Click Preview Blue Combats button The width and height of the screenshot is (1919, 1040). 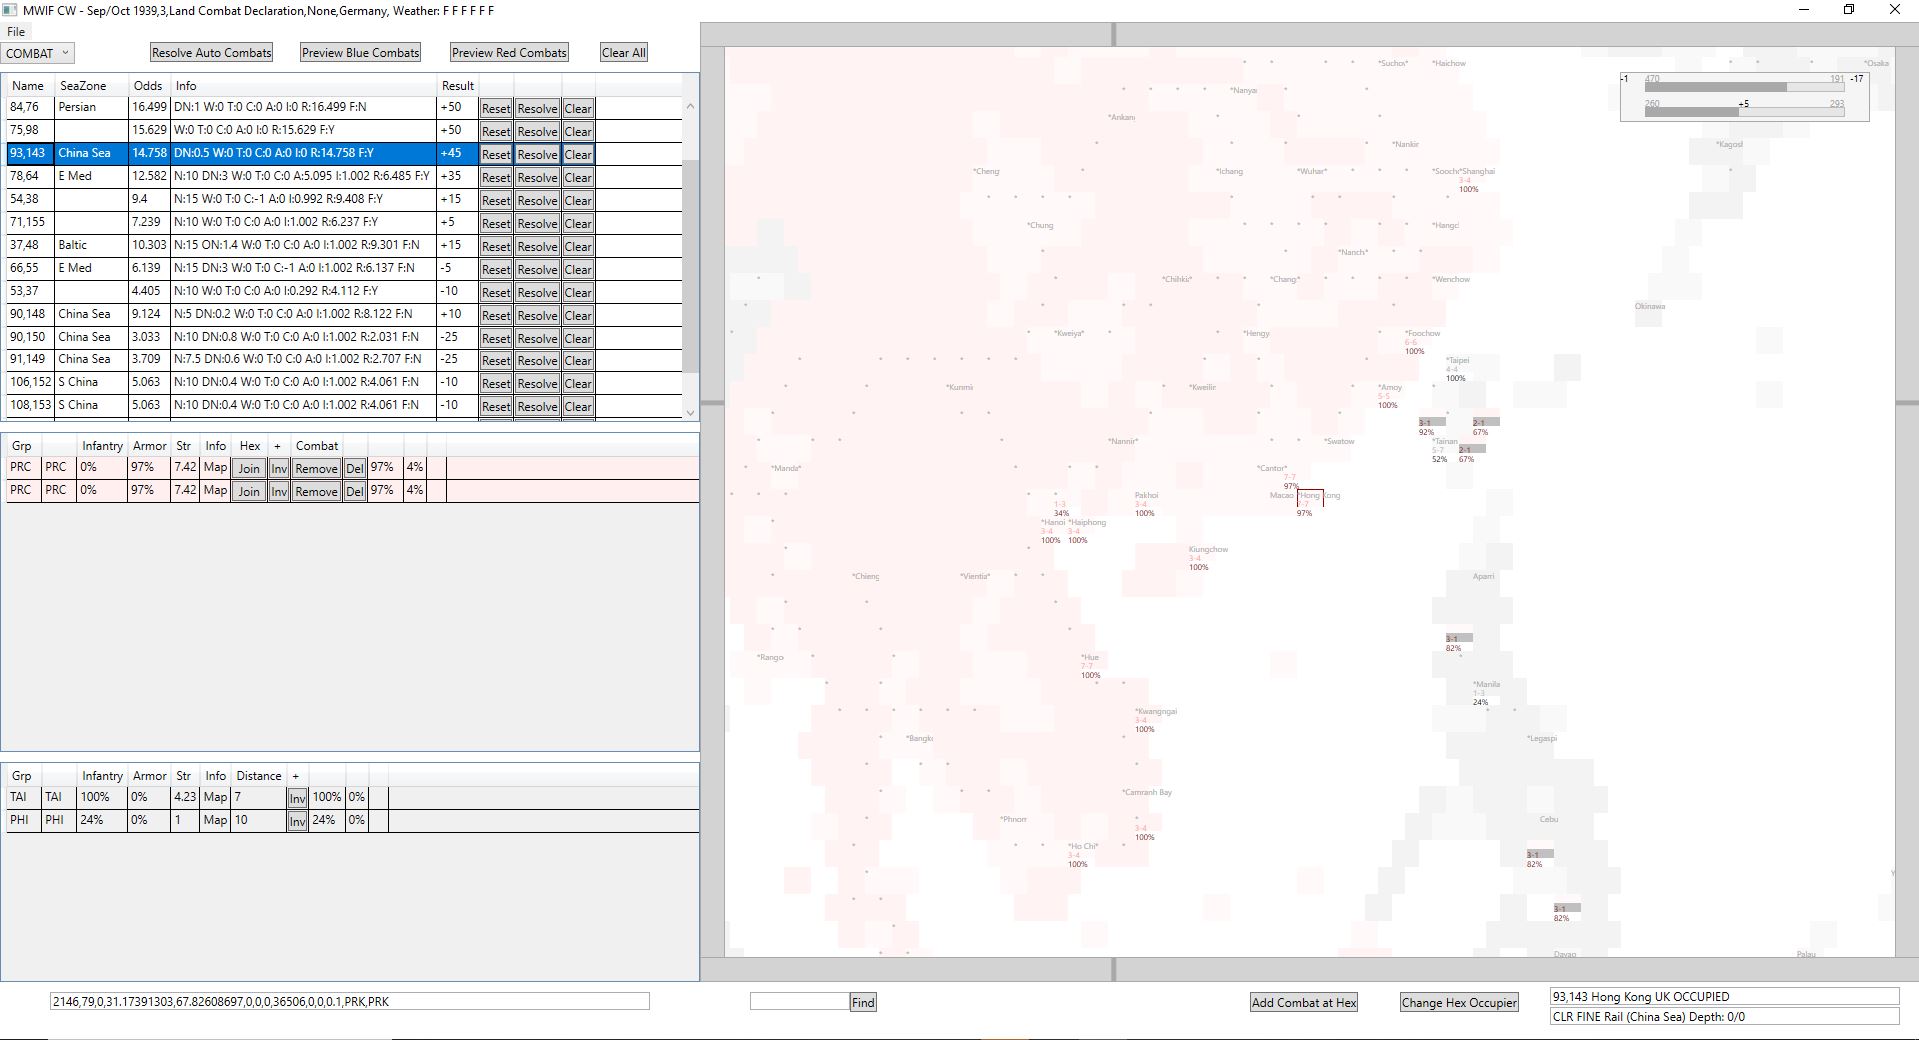click(x=360, y=53)
